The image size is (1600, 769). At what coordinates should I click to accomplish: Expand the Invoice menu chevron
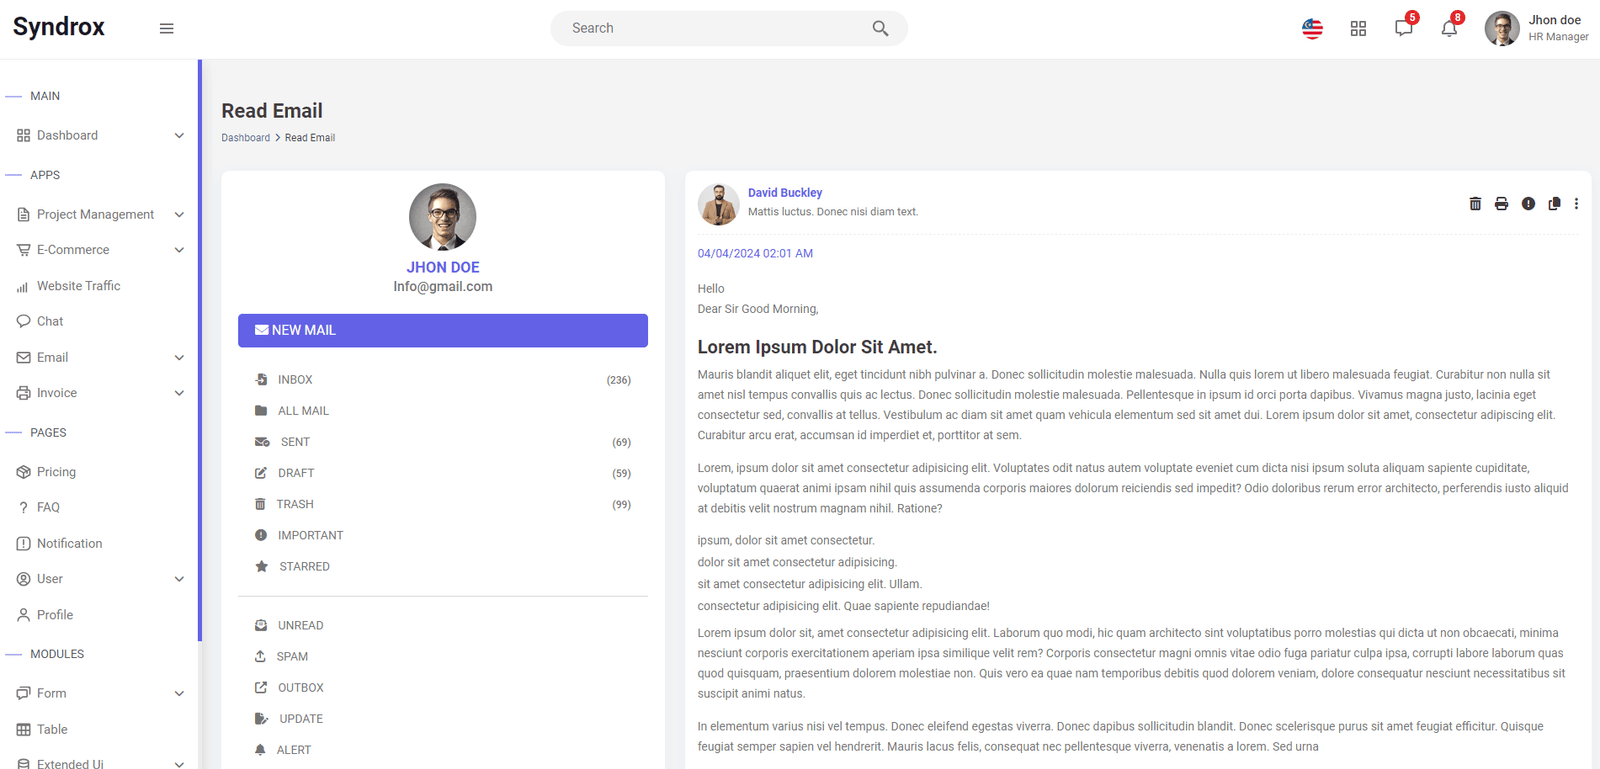(x=179, y=393)
